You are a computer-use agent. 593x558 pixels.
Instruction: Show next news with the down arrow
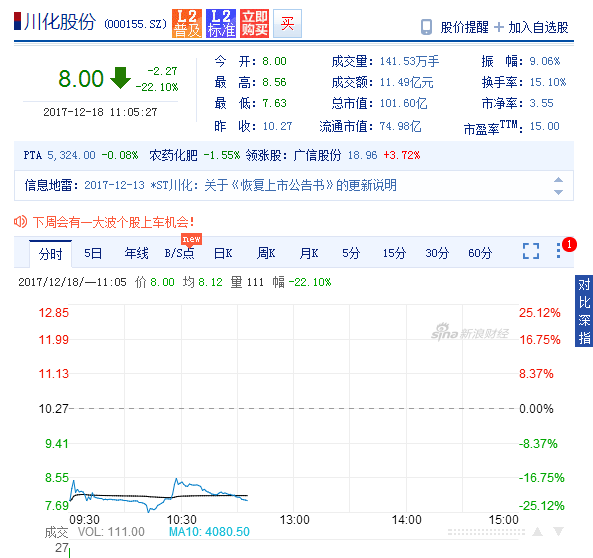pyautogui.click(x=558, y=192)
